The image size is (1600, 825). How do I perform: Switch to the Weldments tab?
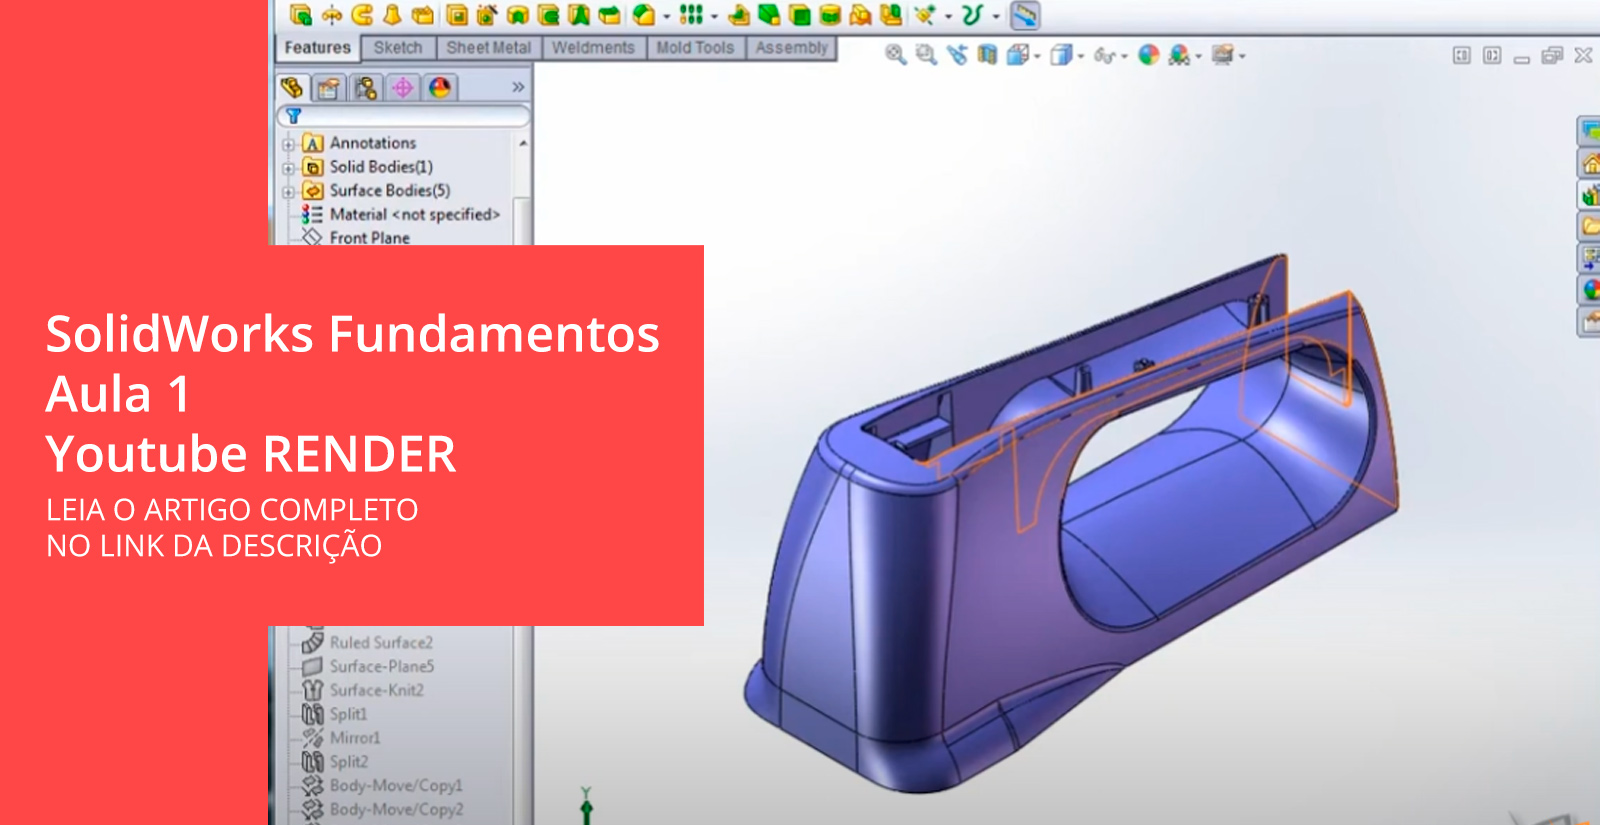(593, 47)
